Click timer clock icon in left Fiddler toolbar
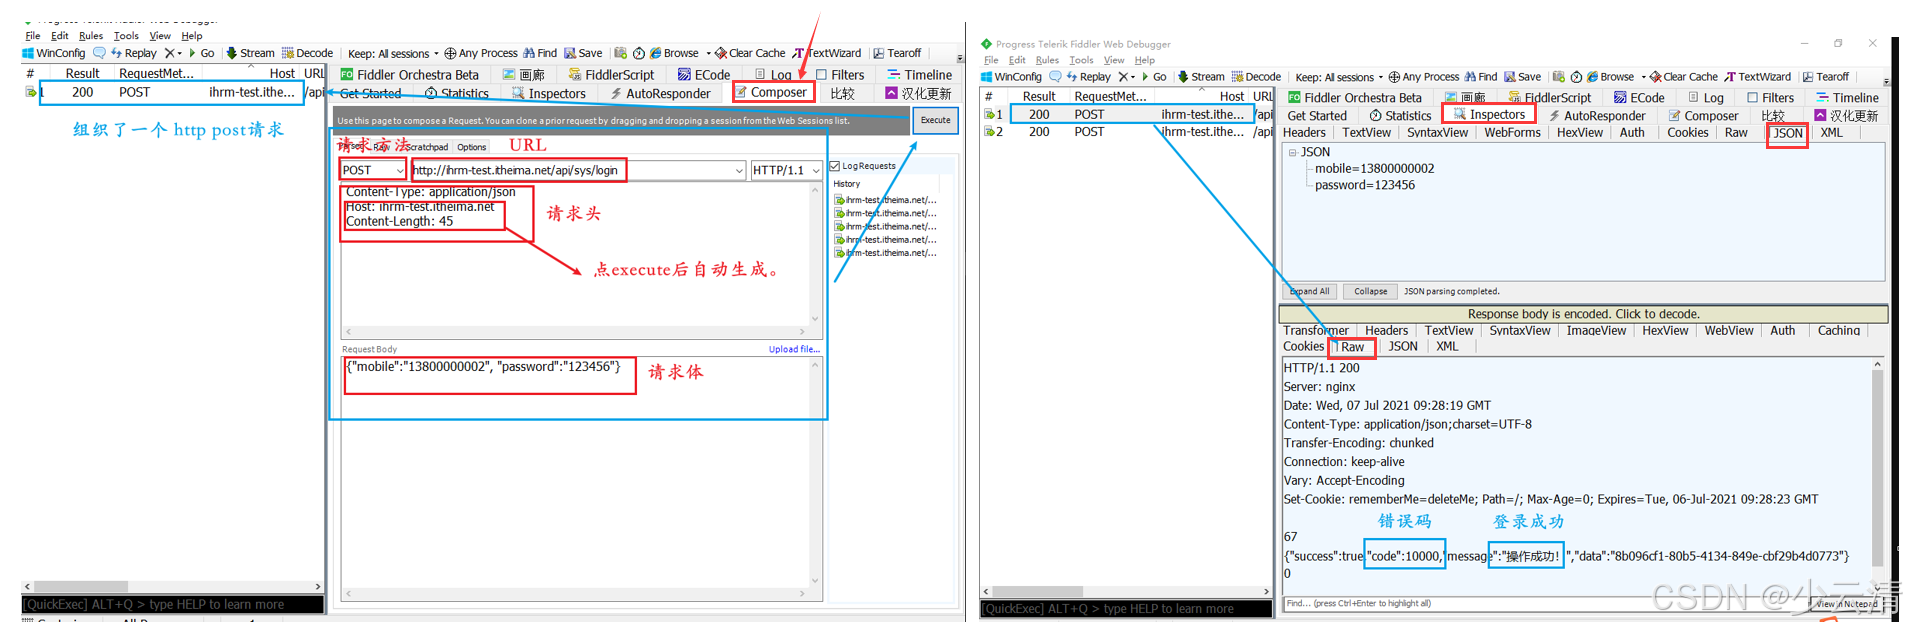 638,53
